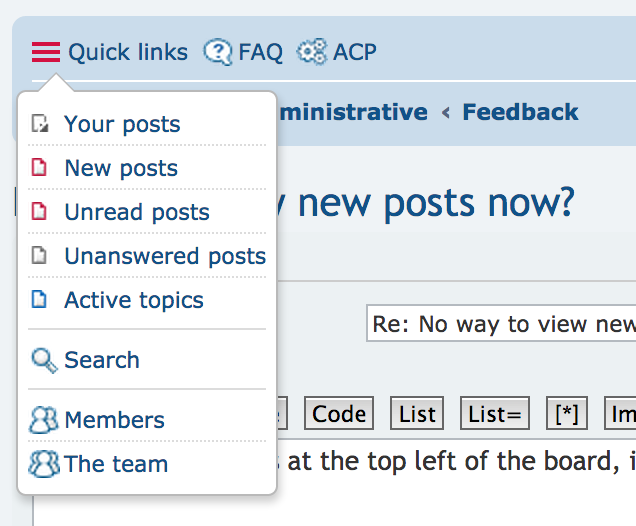Open the FAQ link text
This screenshot has width=636, height=526.
pos(260,52)
